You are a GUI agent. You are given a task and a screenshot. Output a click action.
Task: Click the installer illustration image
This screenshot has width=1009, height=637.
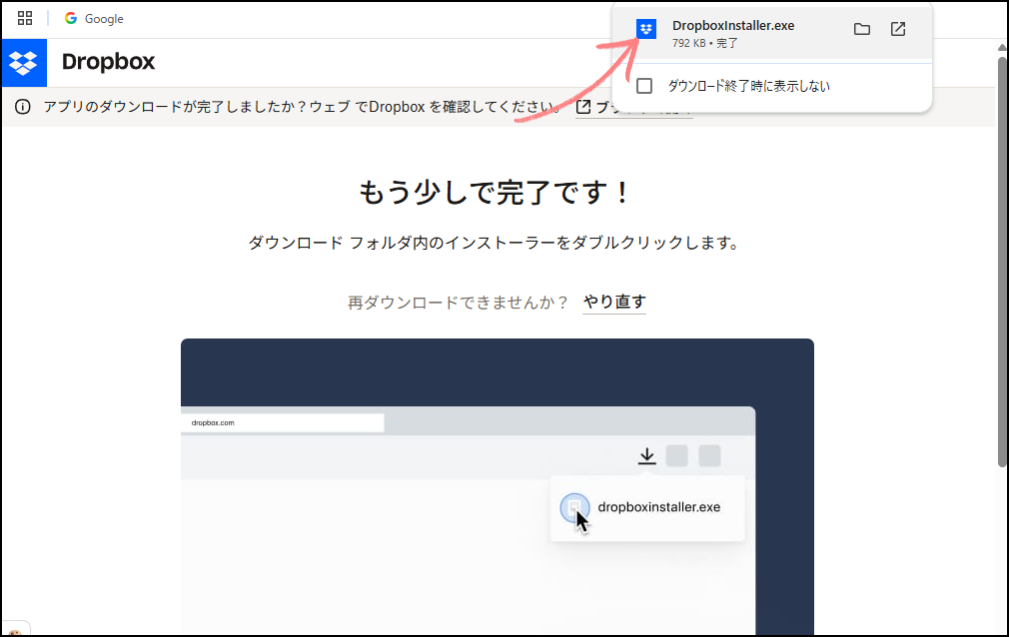497,486
